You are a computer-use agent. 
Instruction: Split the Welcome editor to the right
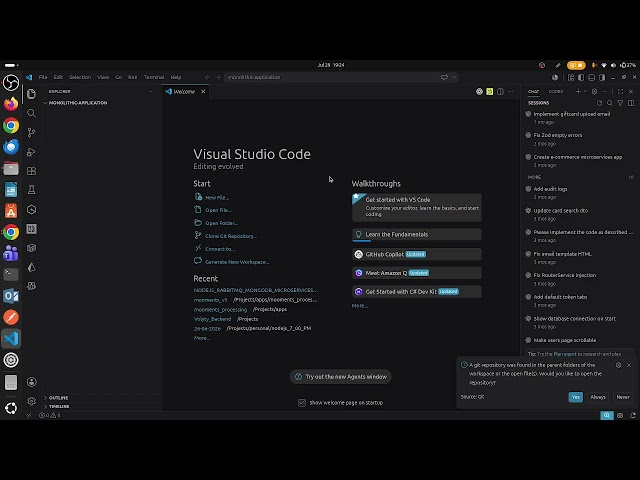pos(500,91)
